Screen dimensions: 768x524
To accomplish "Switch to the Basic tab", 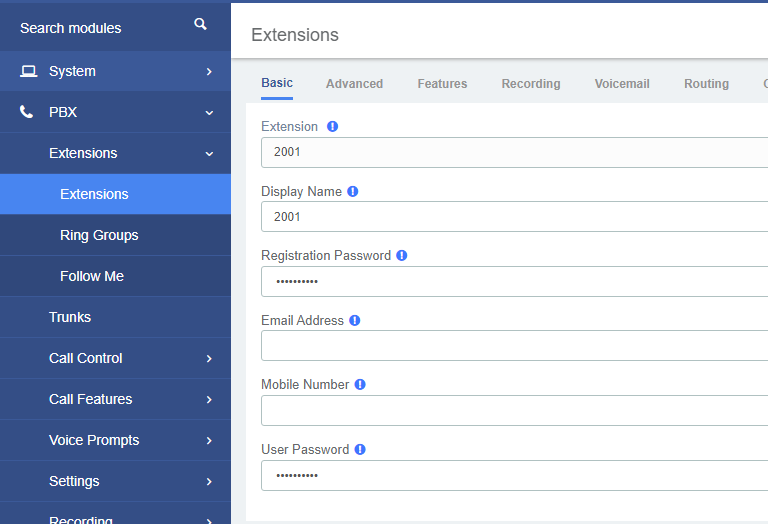I will click(277, 83).
